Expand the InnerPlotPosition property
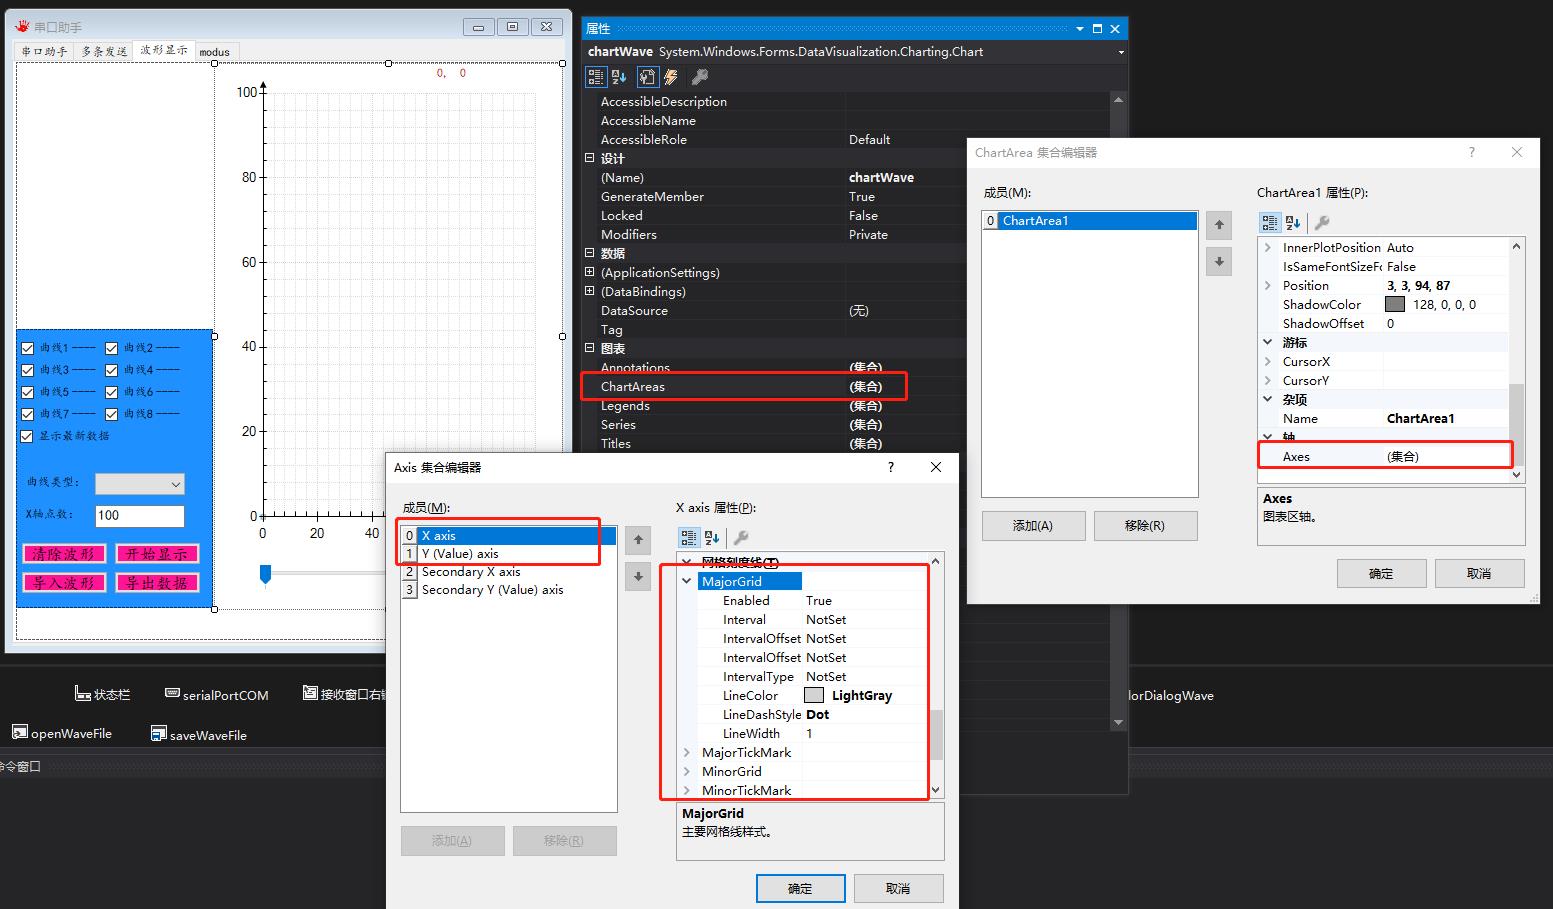1553x909 pixels. pos(1268,247)
